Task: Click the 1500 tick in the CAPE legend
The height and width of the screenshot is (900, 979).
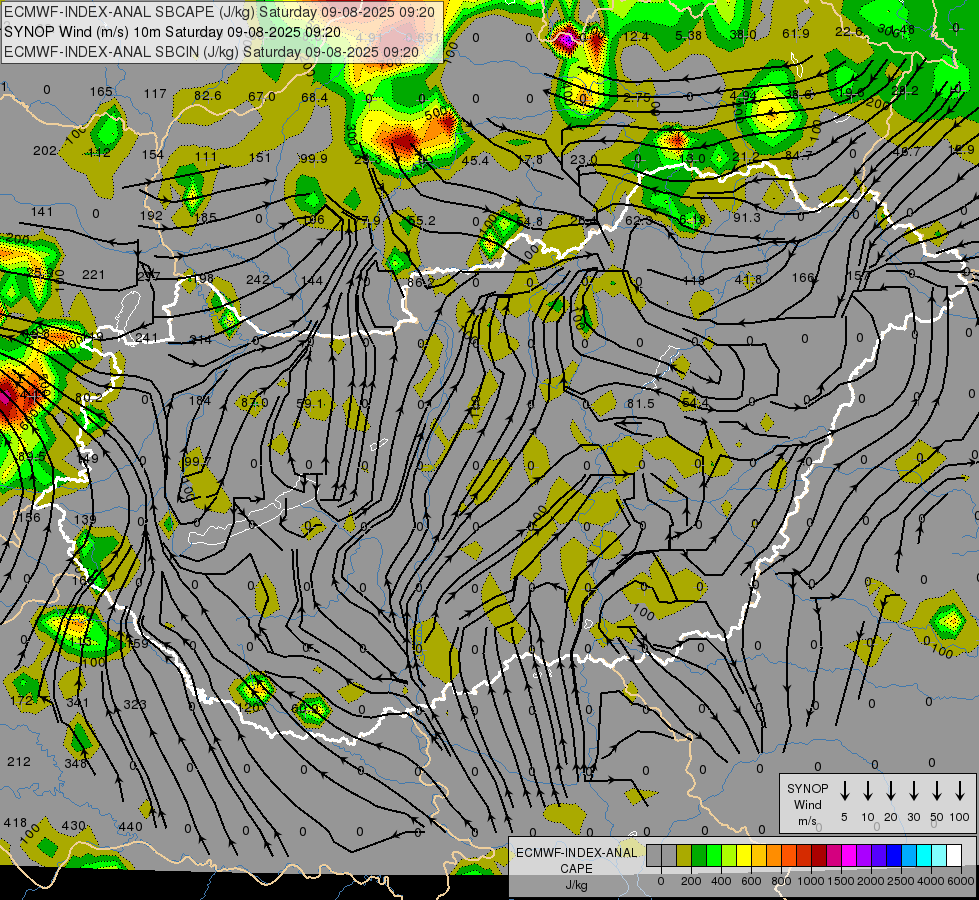Action: coord(841,881)
